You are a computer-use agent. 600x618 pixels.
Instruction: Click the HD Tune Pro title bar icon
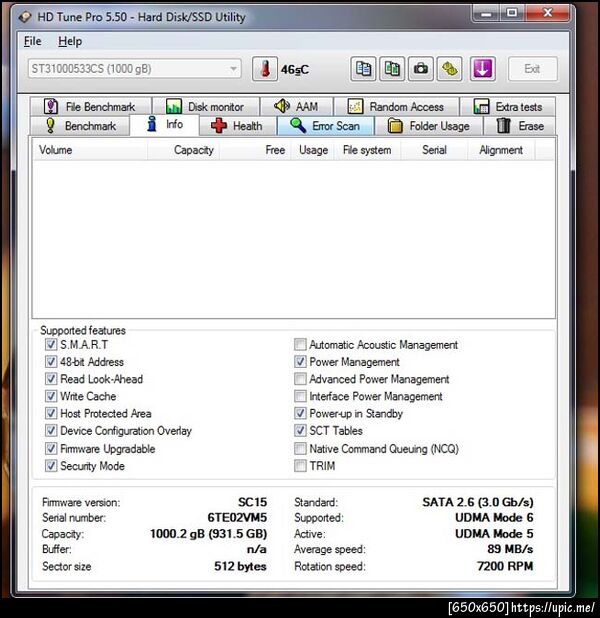click(25, 17)
